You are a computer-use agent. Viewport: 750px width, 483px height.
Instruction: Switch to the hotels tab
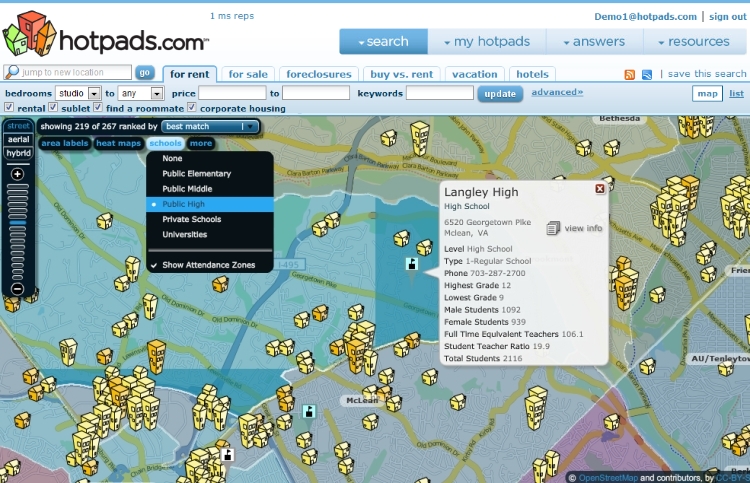pos(532,74)
